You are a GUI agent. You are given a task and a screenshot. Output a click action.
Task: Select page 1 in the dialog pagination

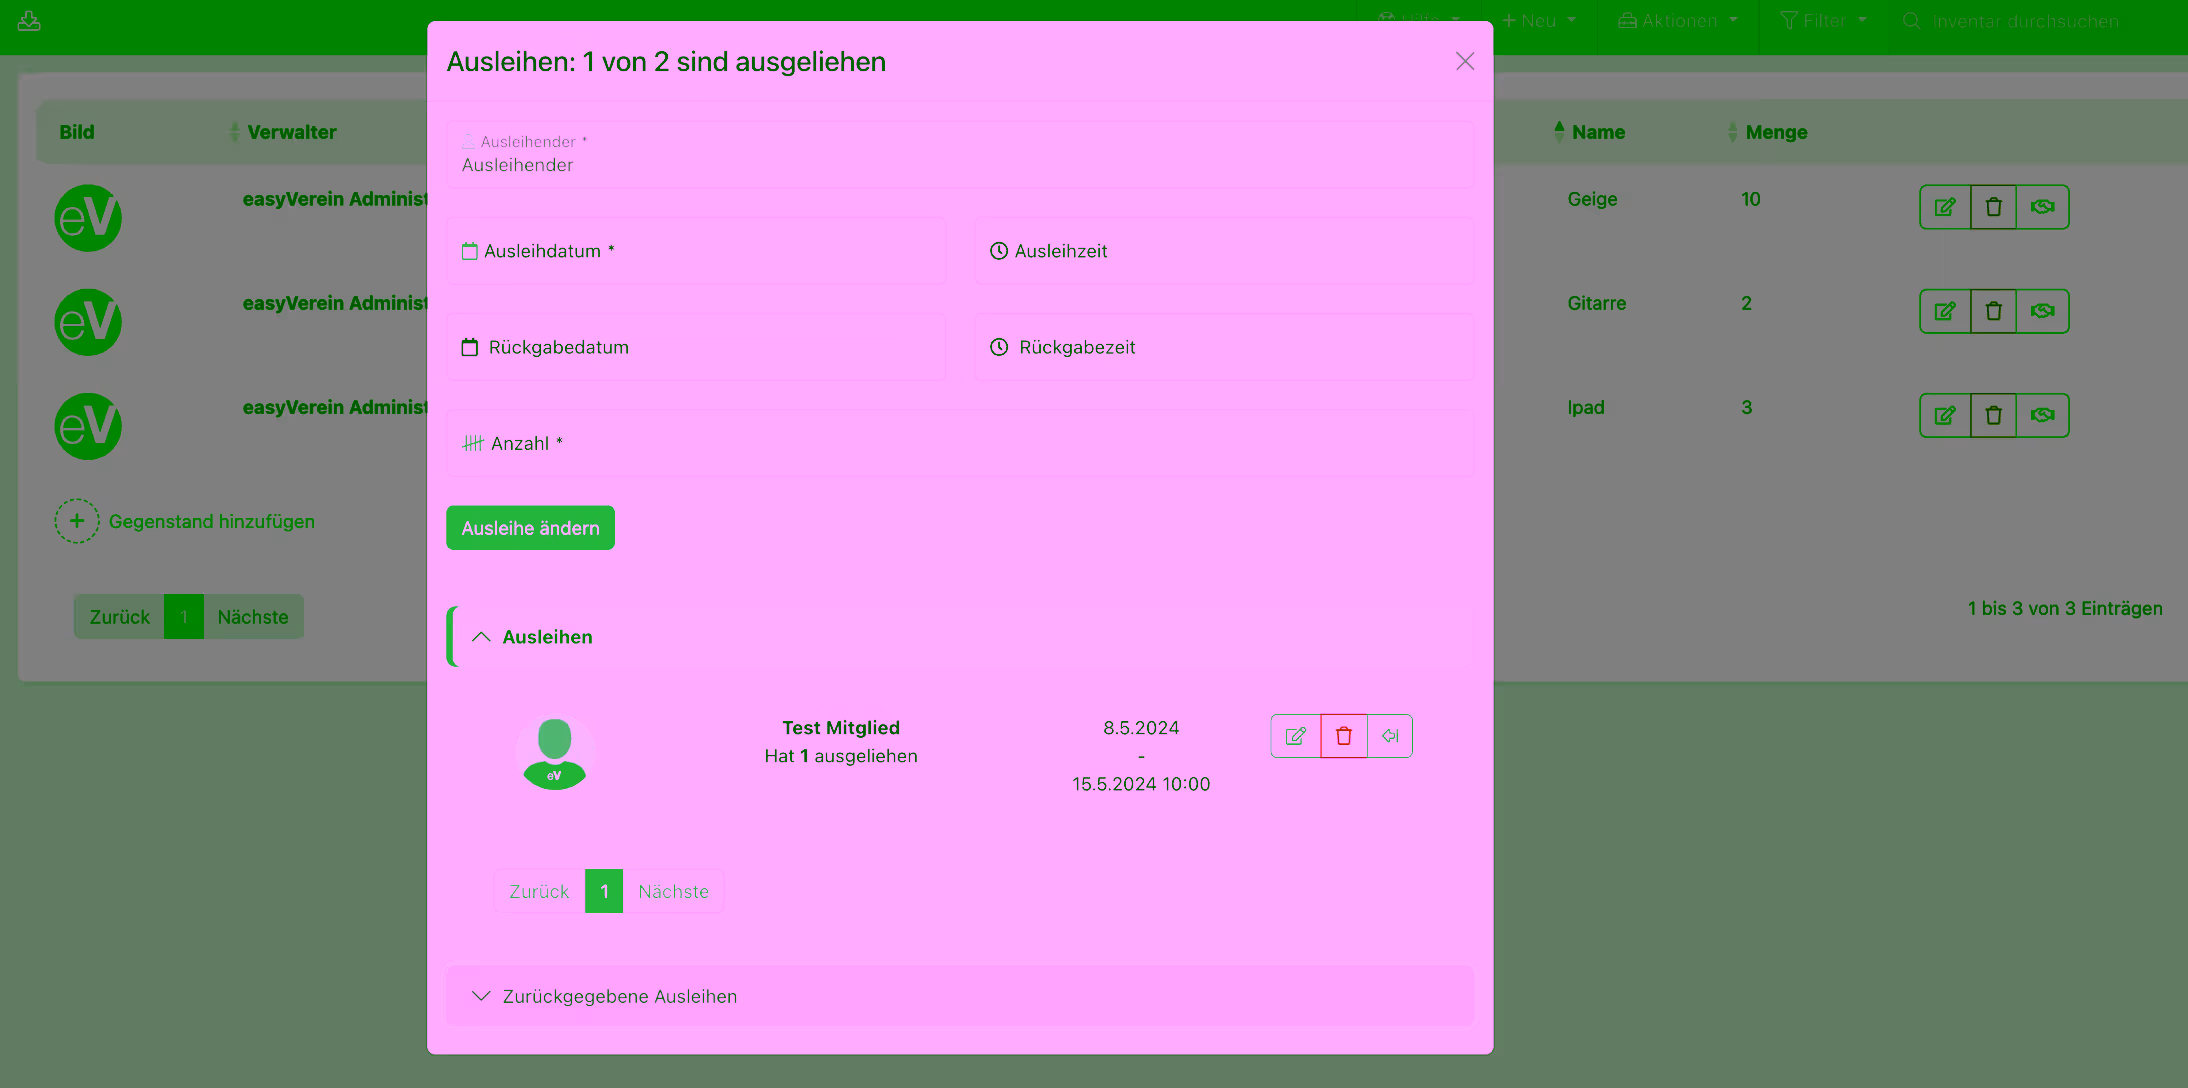click(x=604, y=891)
